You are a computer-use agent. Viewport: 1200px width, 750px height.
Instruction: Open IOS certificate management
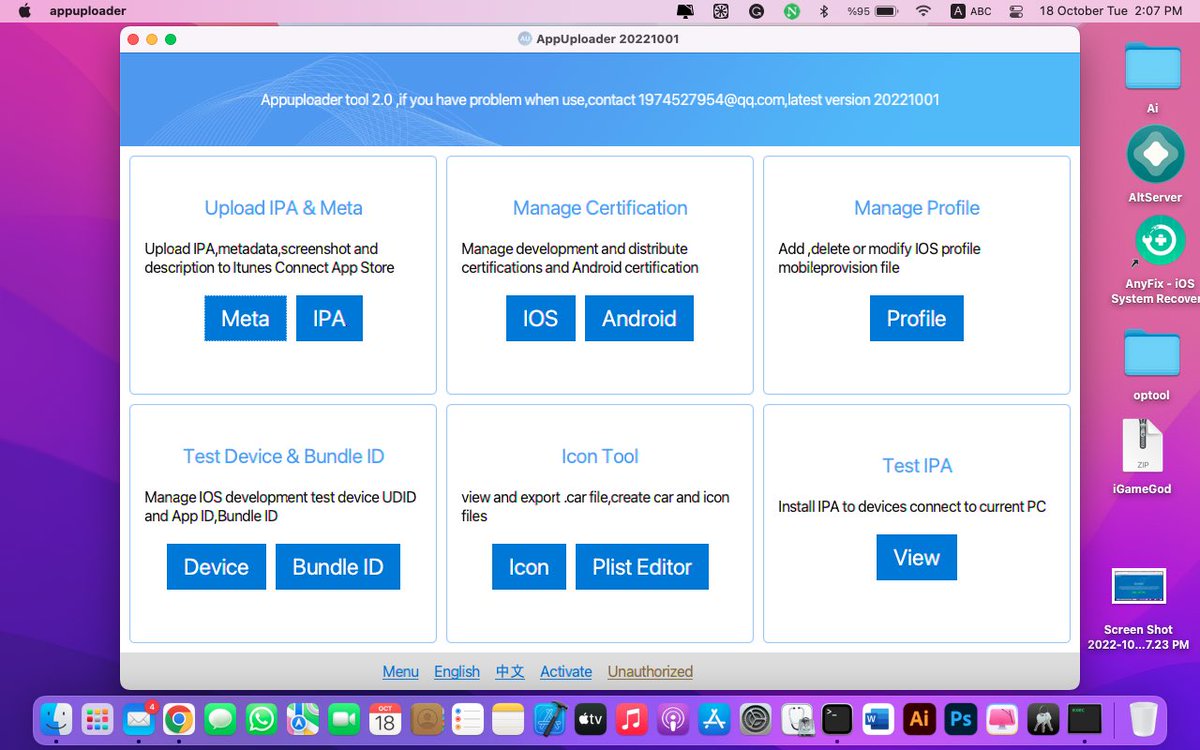tap(540, 318)
